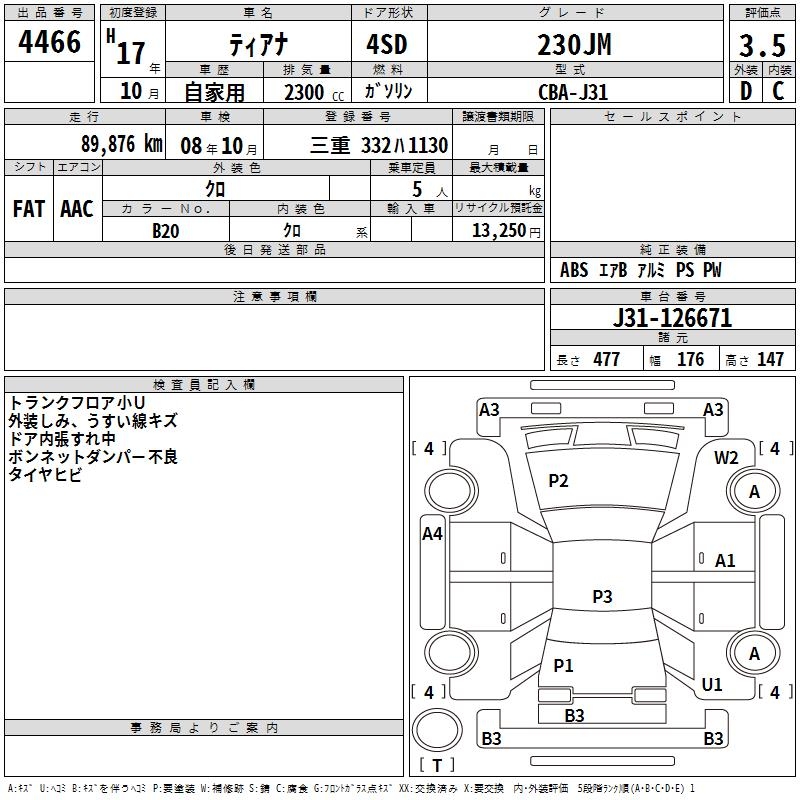The width and height of the screenshot is (800, 800).
Task: Click the registration number 三重 332ハ1130
Action: [x=379, y=145]
